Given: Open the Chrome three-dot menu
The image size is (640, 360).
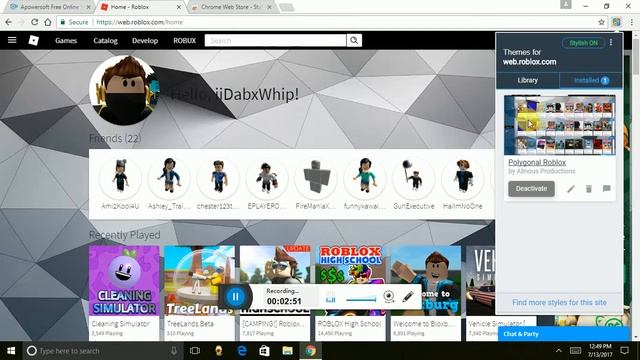Looking at the screenshot, I should (631, 22).
